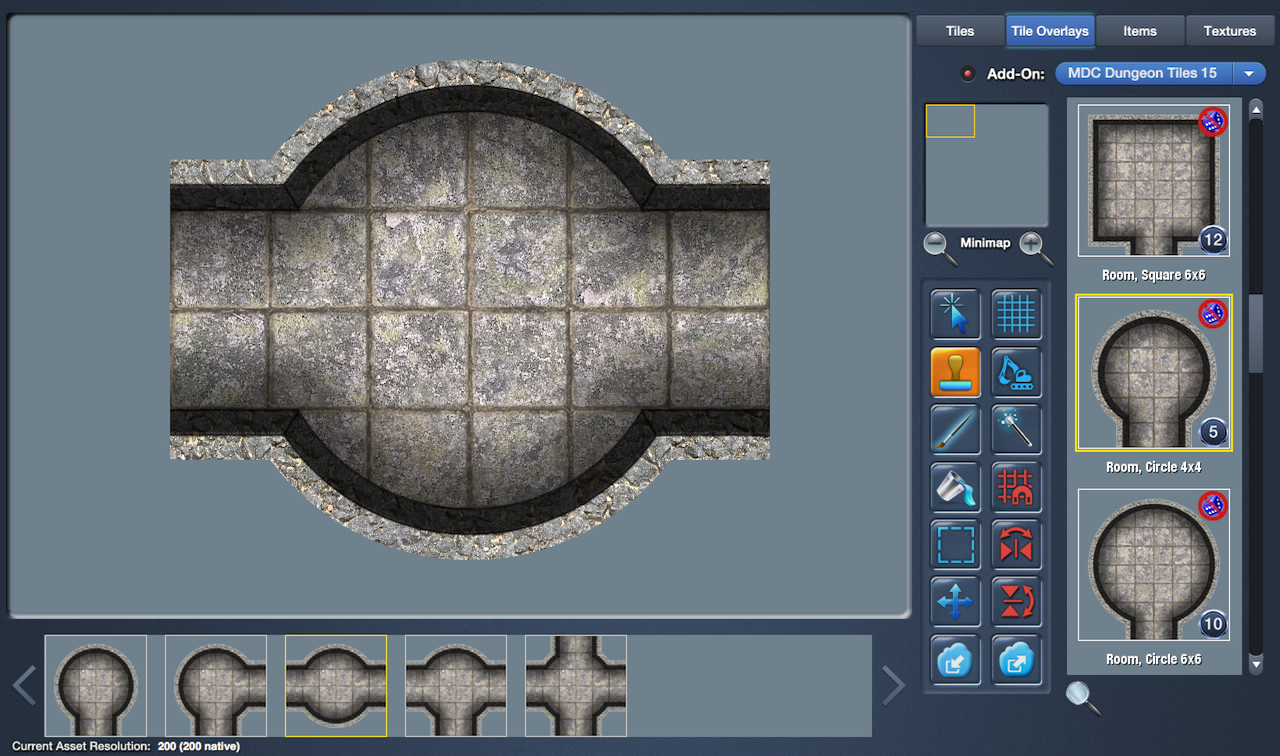1280x756 pixels.
Task: Activate the magic wand tool
Action: 1016,430
